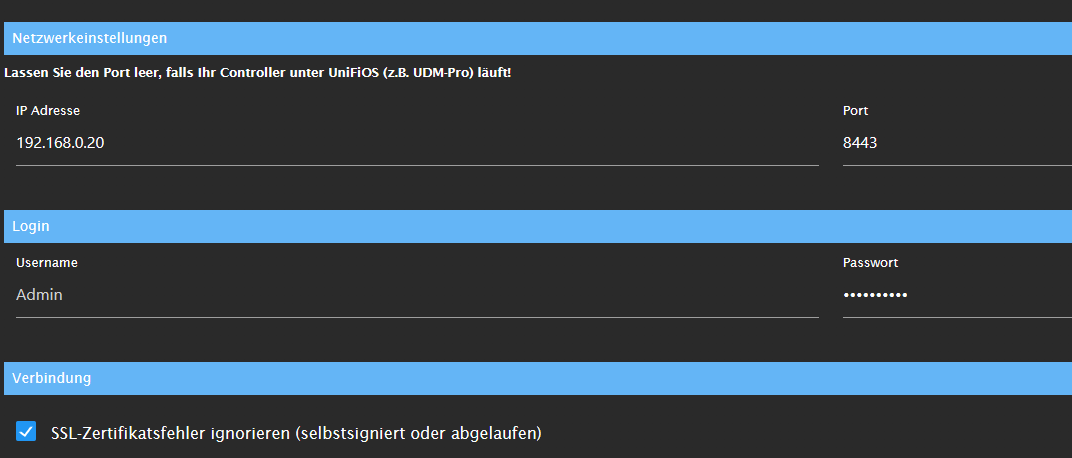
Task: Click the Login section header bar
Action: coord(538,226)
